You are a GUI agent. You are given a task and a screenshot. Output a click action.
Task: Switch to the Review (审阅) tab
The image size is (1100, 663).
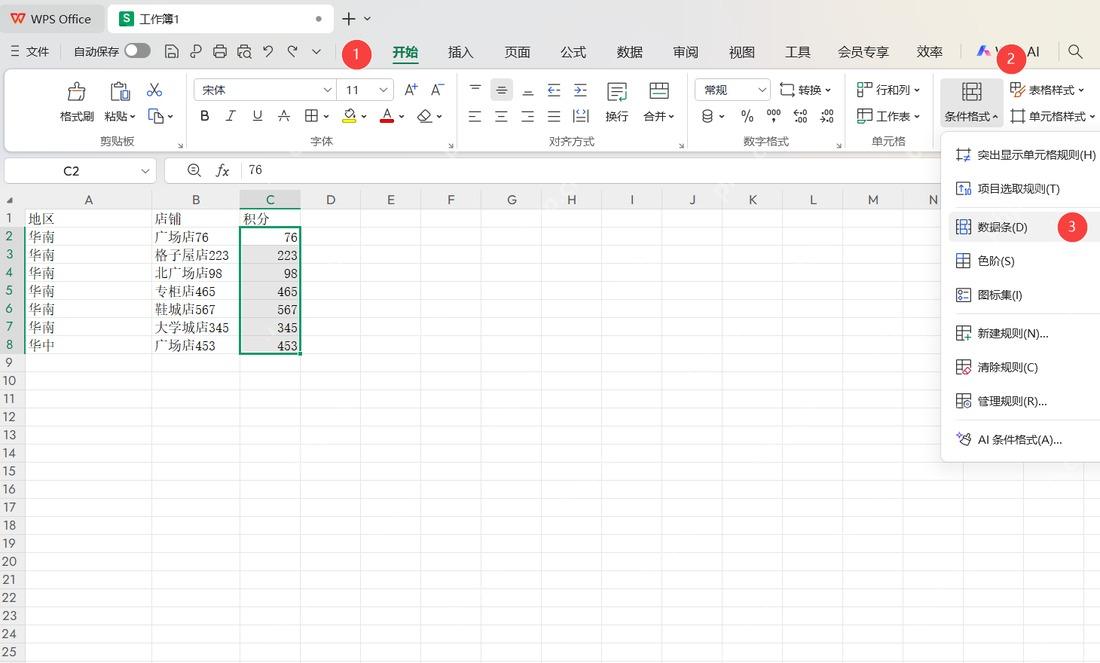685,52
